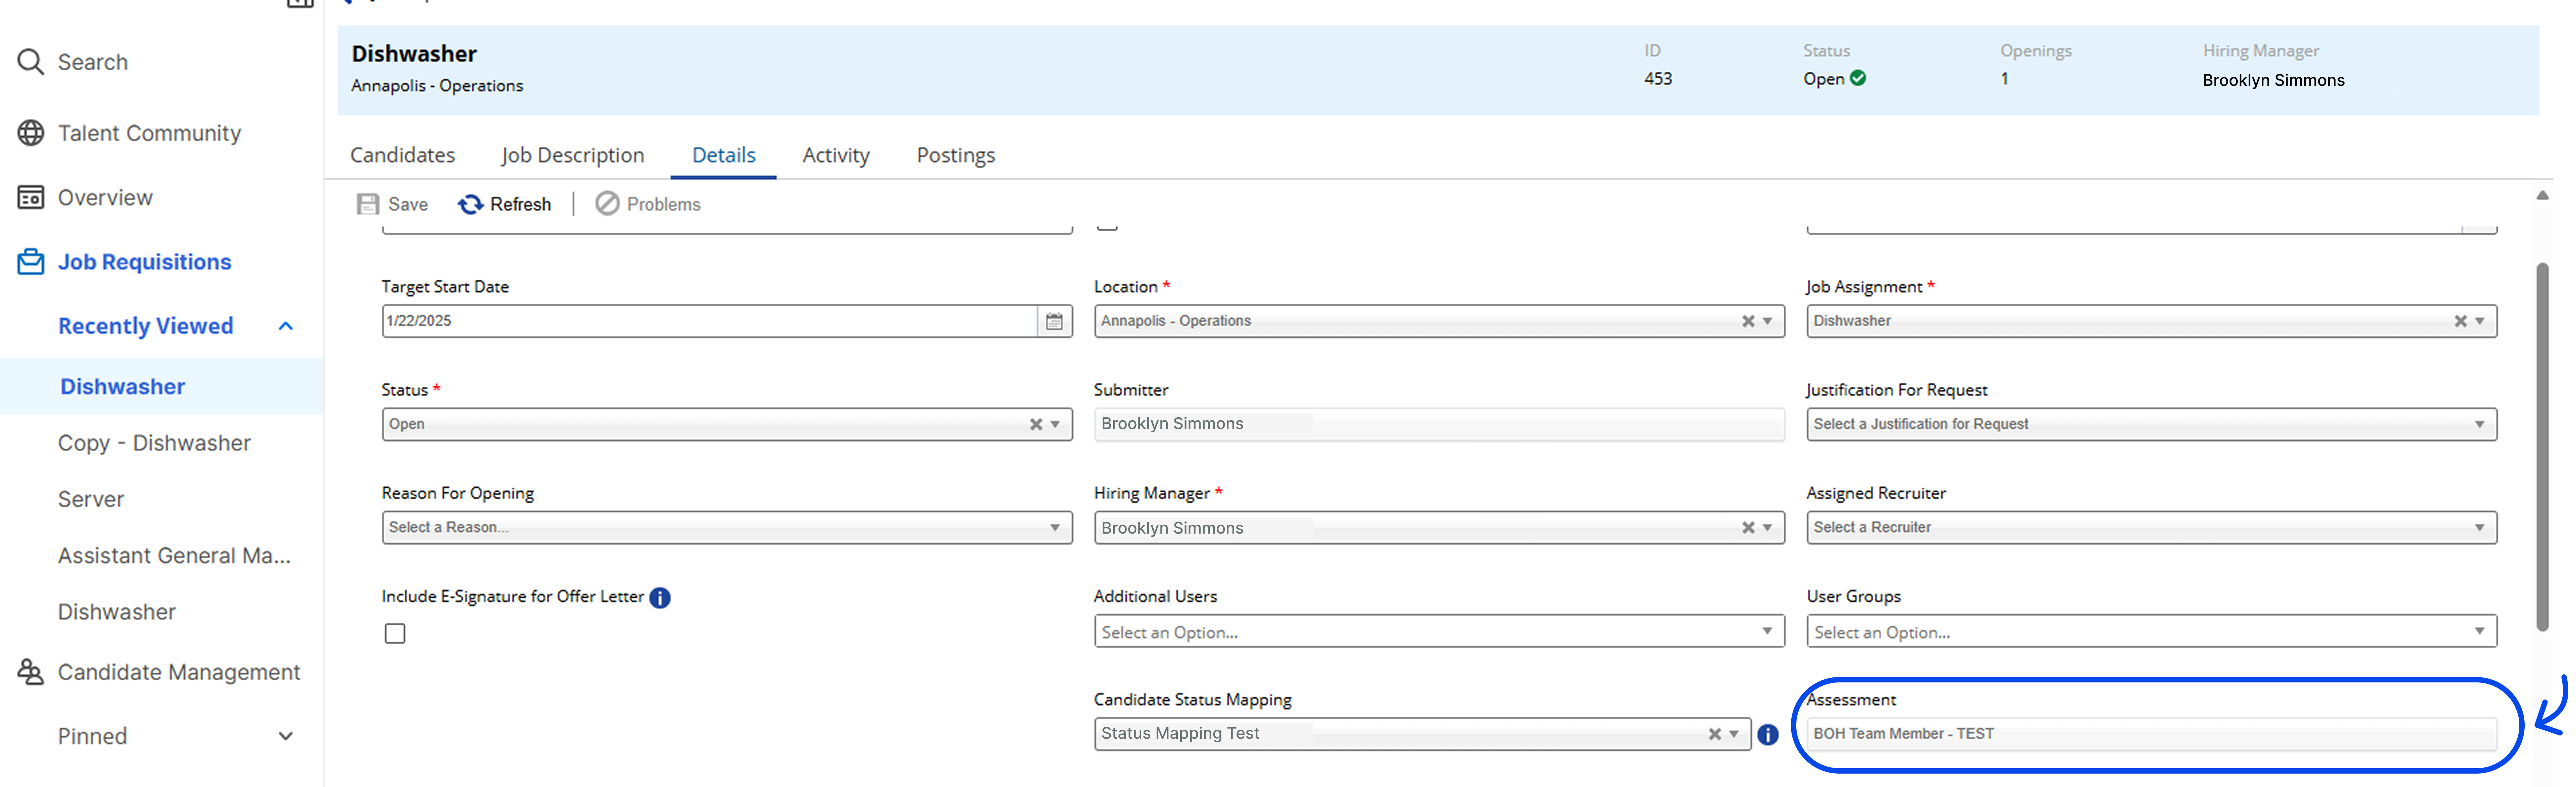Click the Problems circle-slash icon
Screen dimensions: 2576x787
click(x=607, y=204)
